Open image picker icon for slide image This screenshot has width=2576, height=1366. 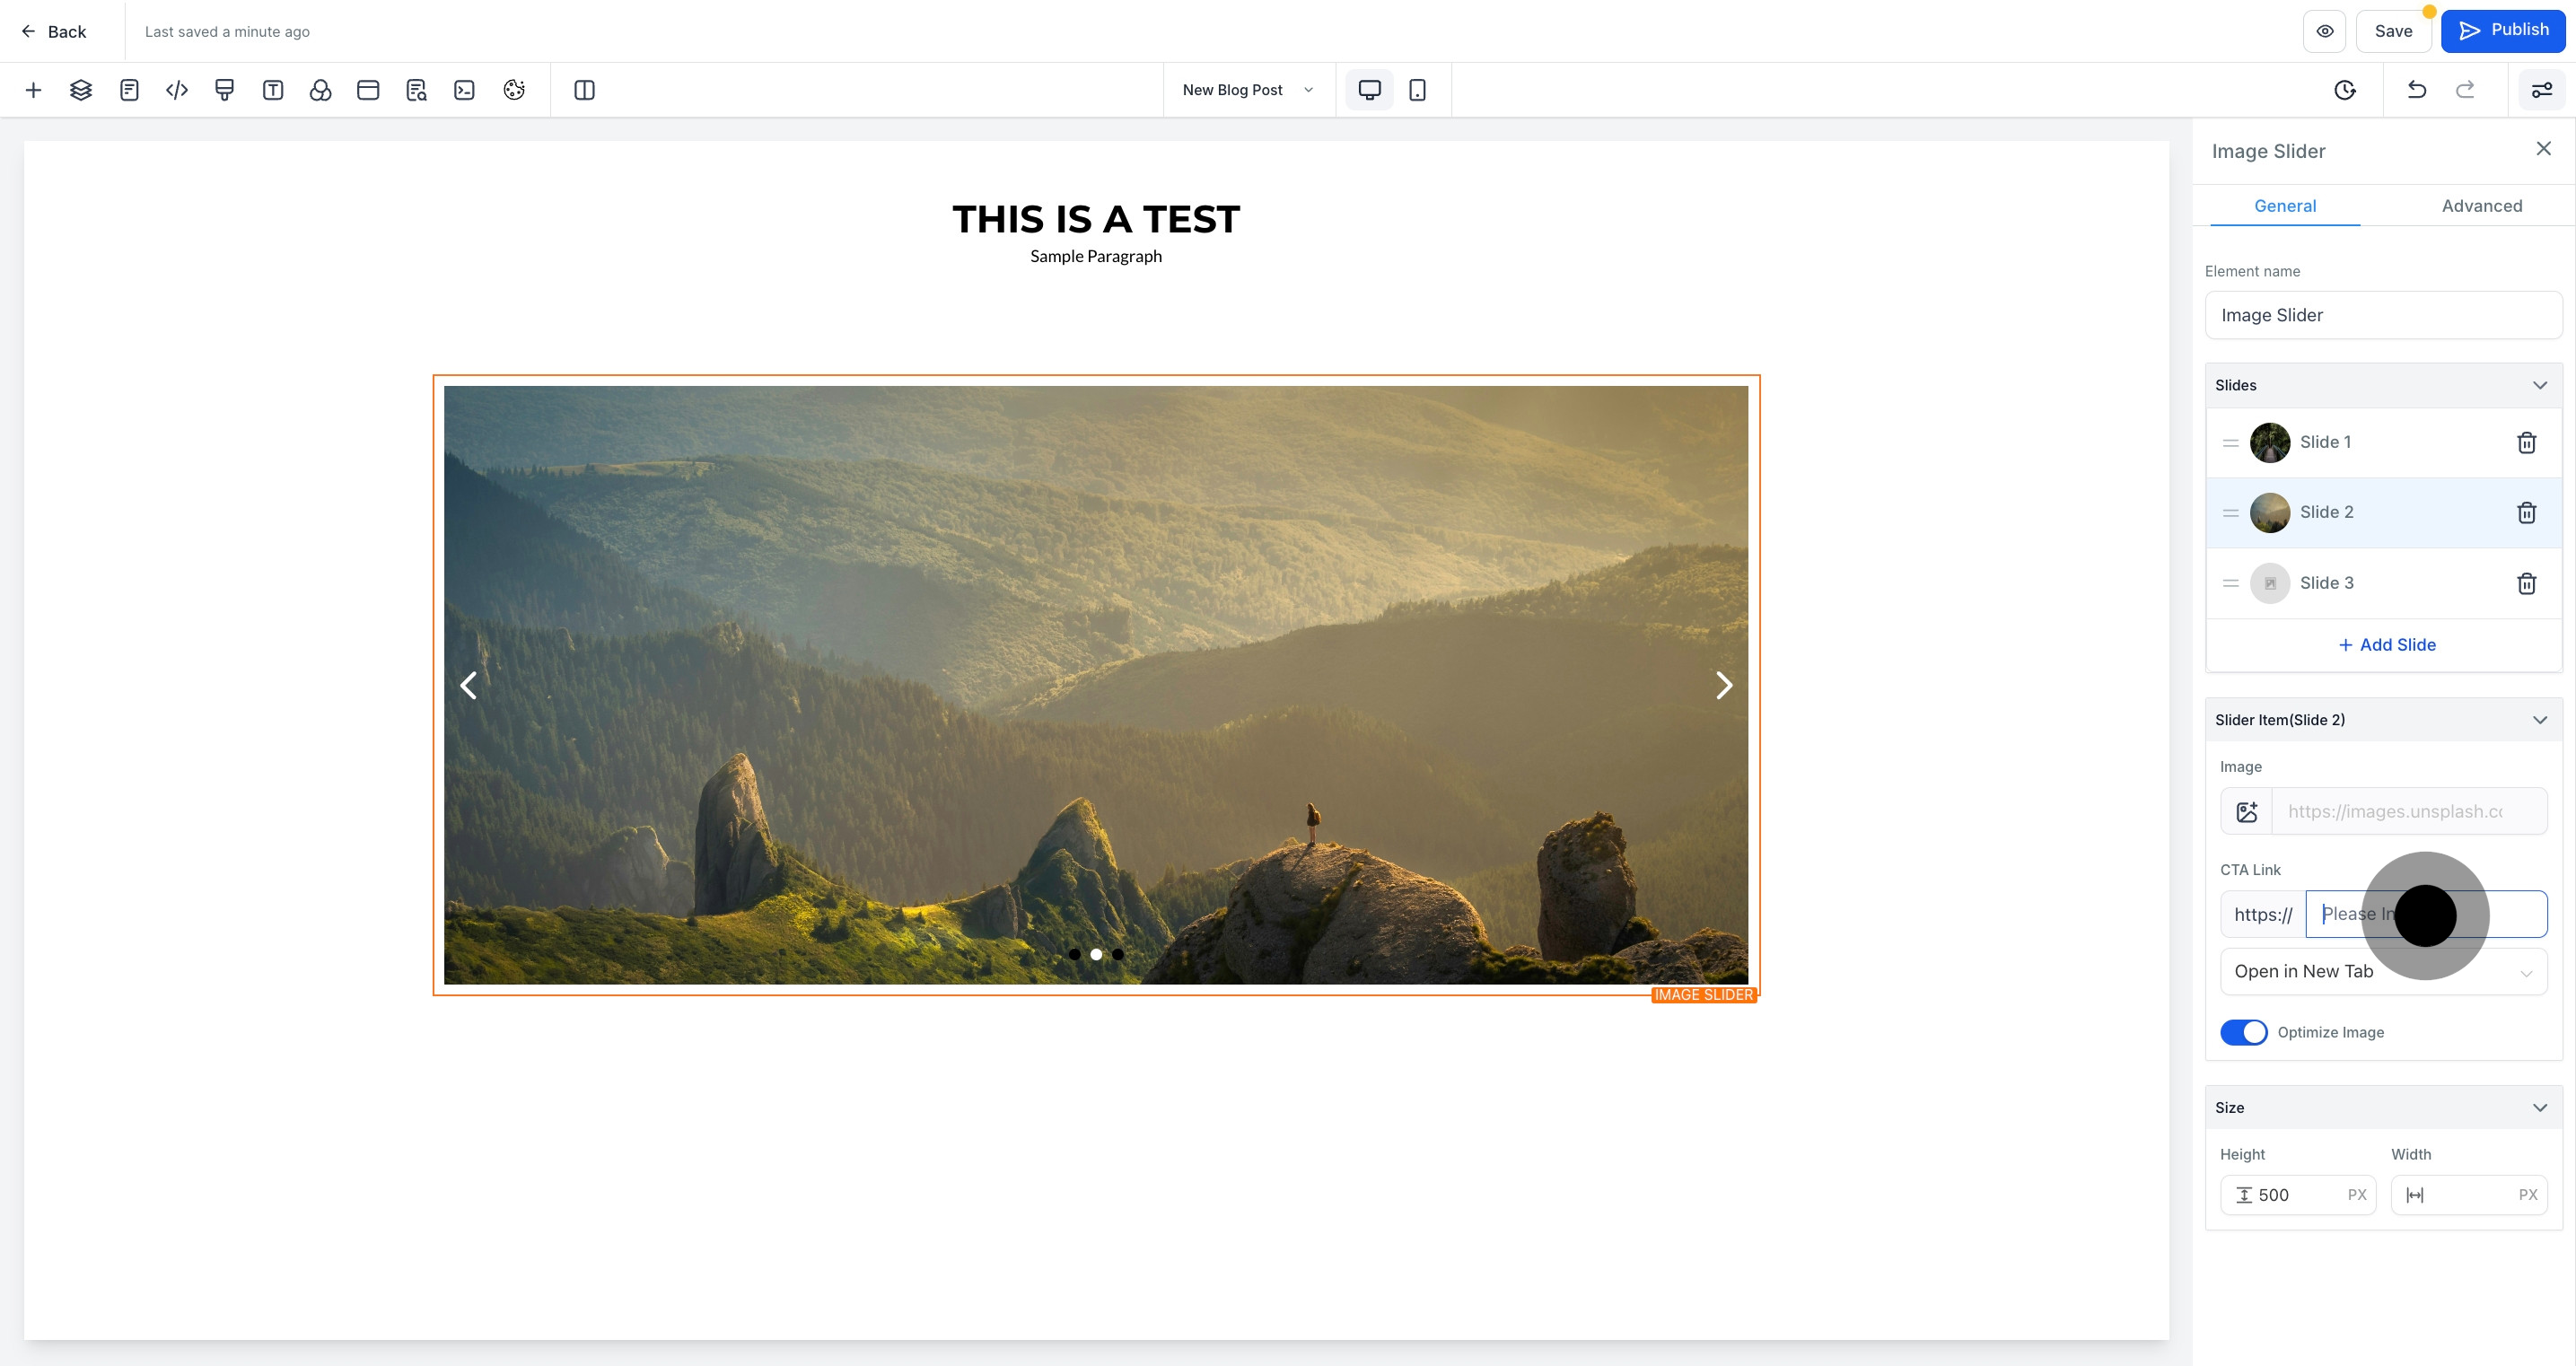2247,811
